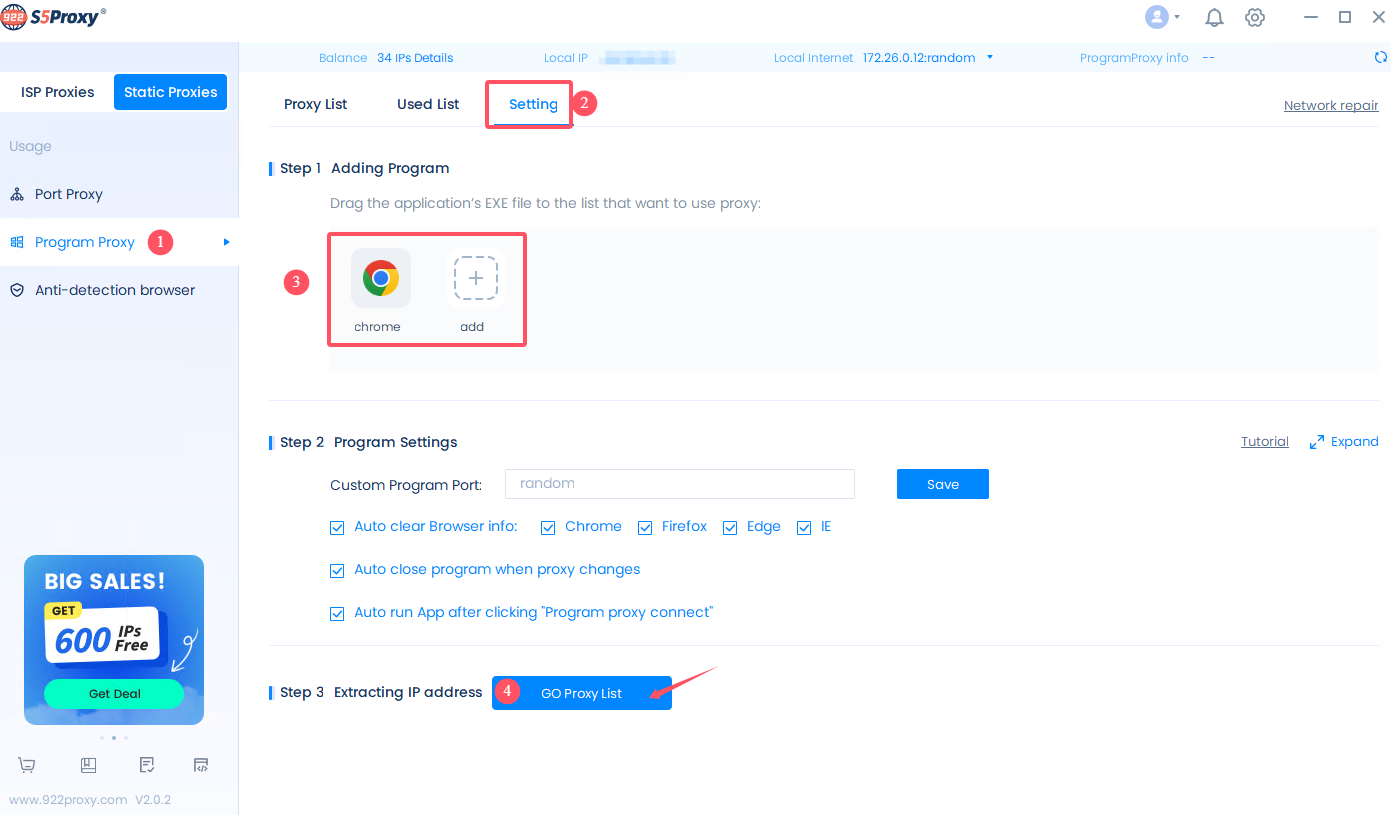Screen dimensions: 1391x815
Task: Click the shopping cart icon in sidebar footer
Action: [x=27, y=765]
